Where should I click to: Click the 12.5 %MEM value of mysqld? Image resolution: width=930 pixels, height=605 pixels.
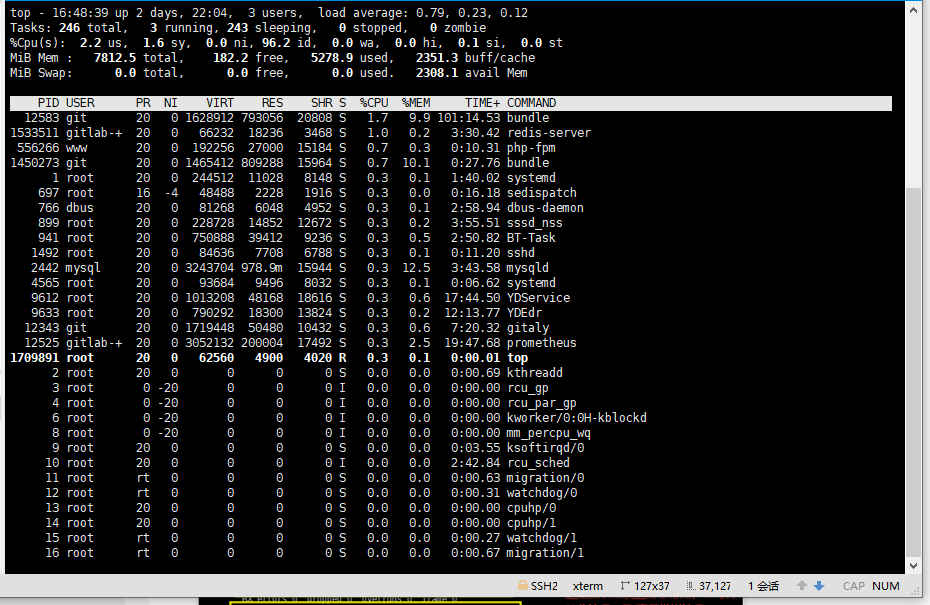point(416,268)
